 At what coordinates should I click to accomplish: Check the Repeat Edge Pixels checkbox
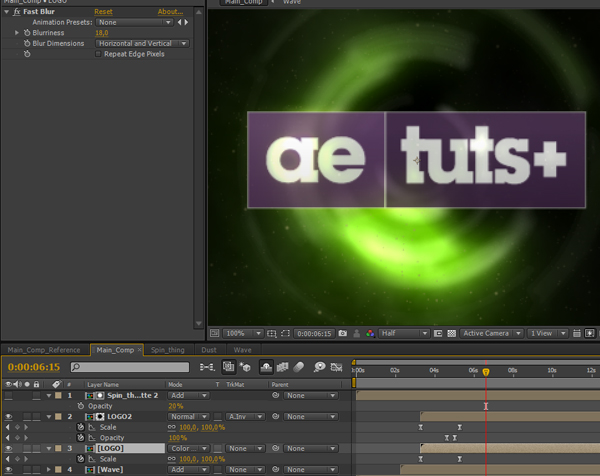tap(98, 54)
